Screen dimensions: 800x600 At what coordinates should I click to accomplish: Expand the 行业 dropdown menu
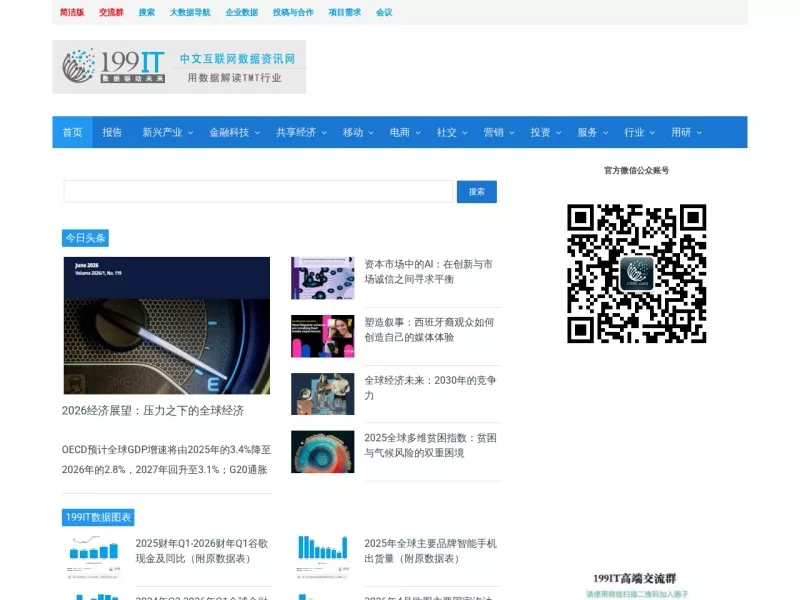[x=639, y=132]
